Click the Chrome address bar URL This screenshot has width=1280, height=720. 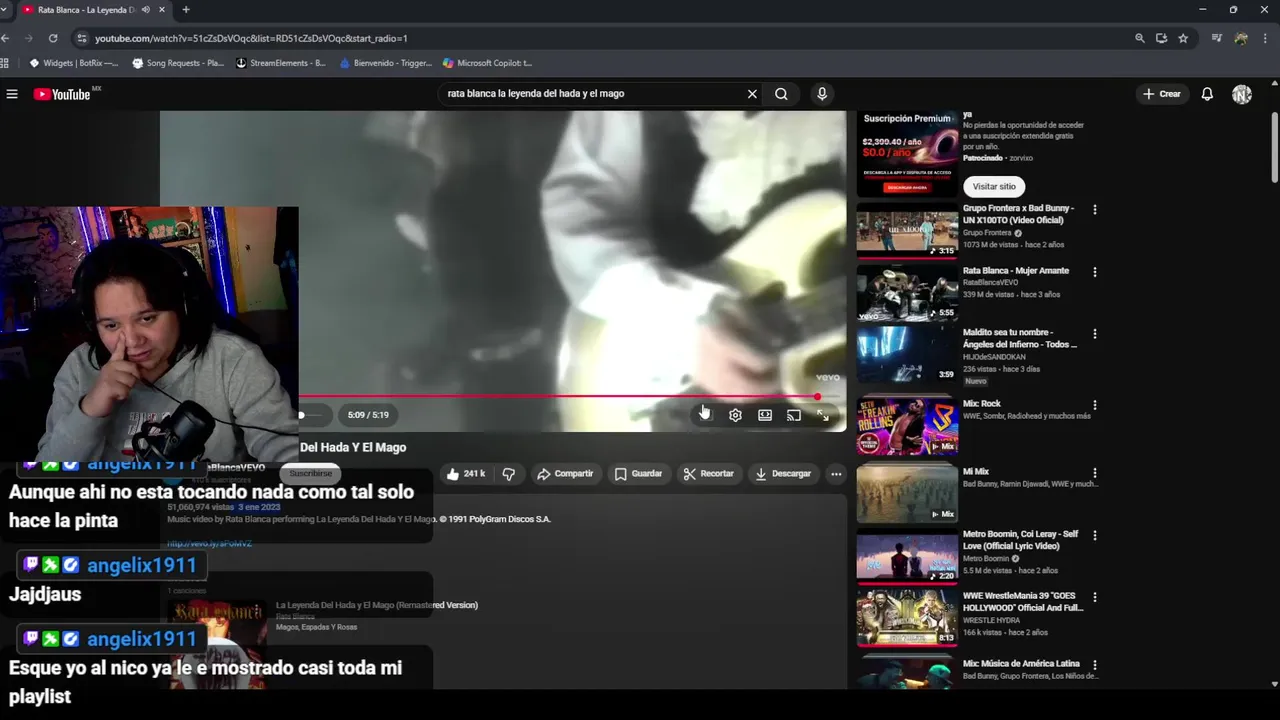tap(251, 38)
